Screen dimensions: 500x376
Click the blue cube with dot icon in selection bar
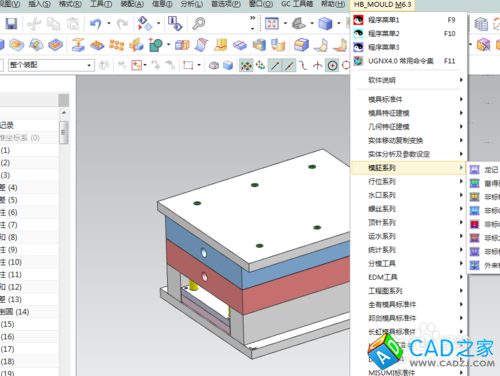228,65
